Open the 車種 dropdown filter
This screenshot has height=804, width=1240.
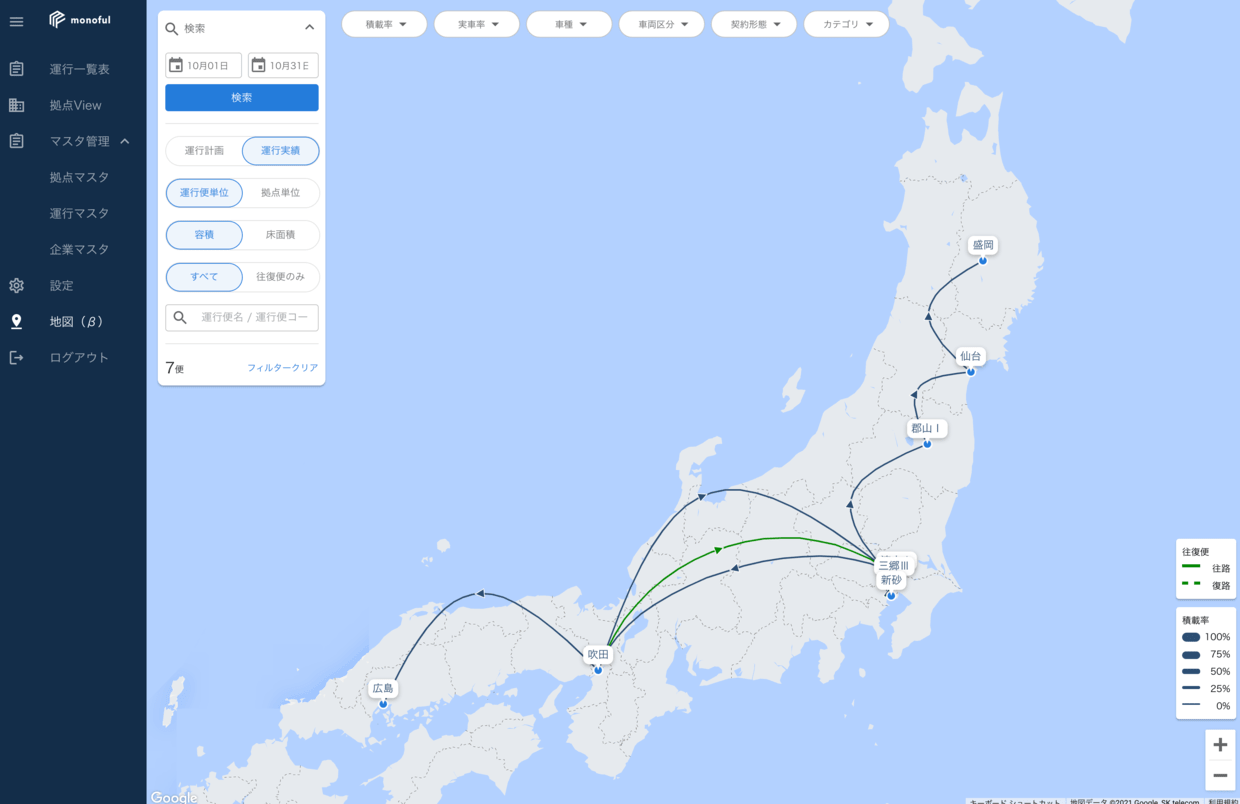(x=569, y=24)
